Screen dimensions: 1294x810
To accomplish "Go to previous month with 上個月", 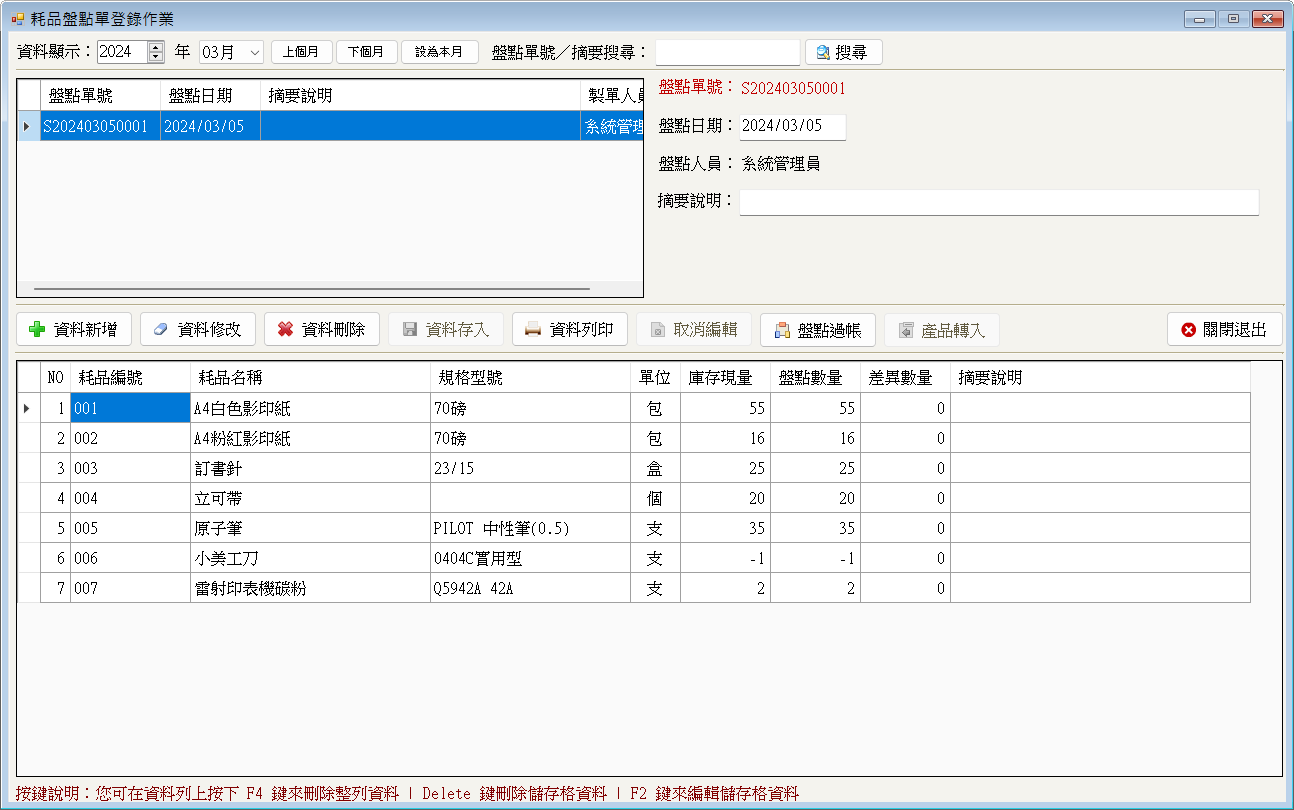I will [x=301, y=52].
